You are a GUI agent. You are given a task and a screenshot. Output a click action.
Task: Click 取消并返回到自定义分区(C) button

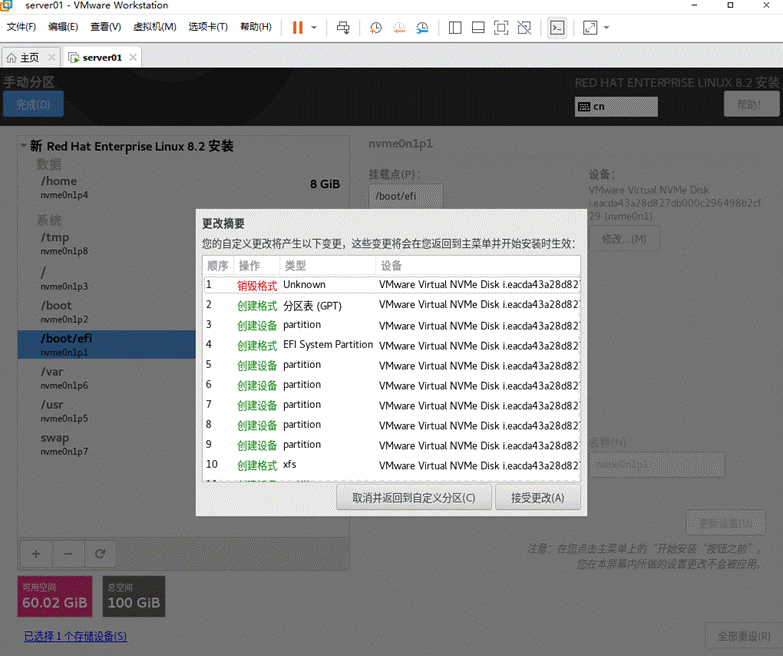tap(414, 498)
